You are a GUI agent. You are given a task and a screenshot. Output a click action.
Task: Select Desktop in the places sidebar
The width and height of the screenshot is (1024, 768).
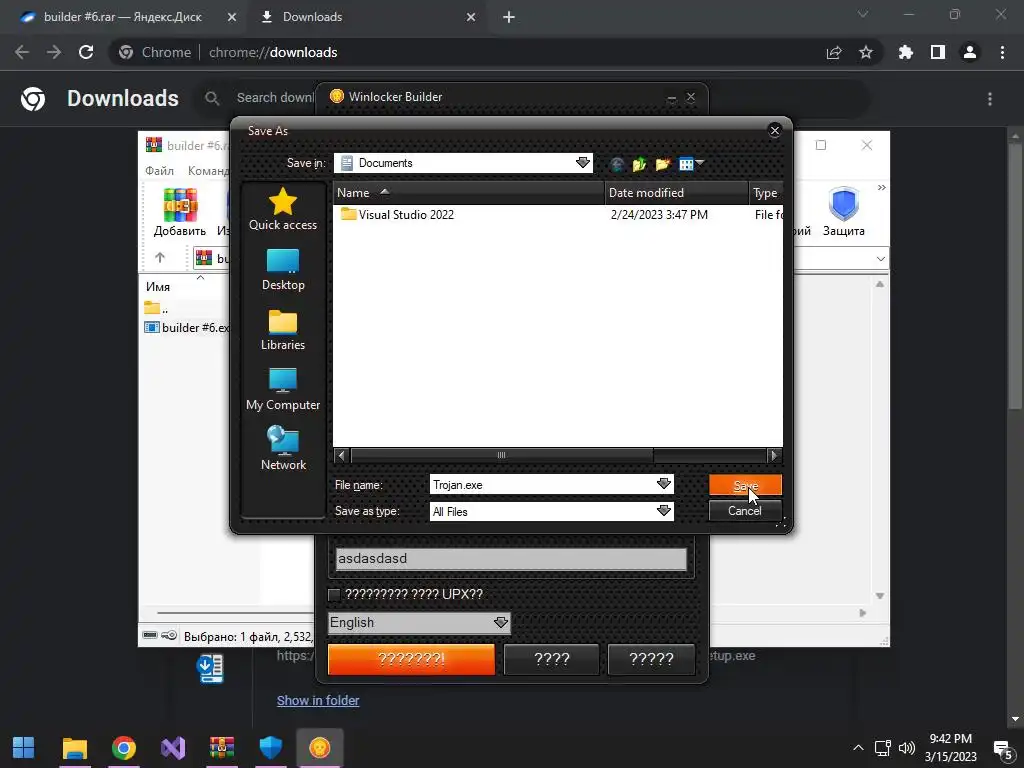coord(283,269)
